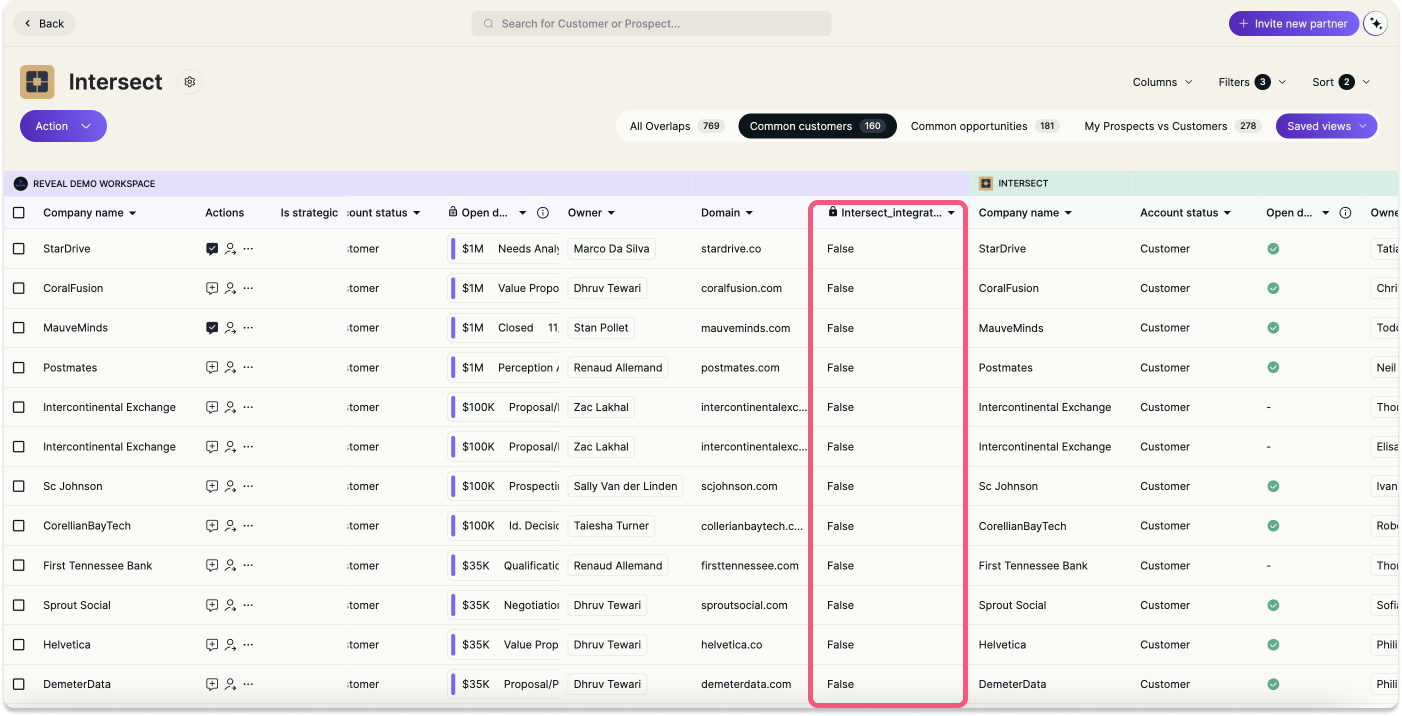Click the add comment icon for CoralFusion
1402x716 pixels.
point(212,288)
